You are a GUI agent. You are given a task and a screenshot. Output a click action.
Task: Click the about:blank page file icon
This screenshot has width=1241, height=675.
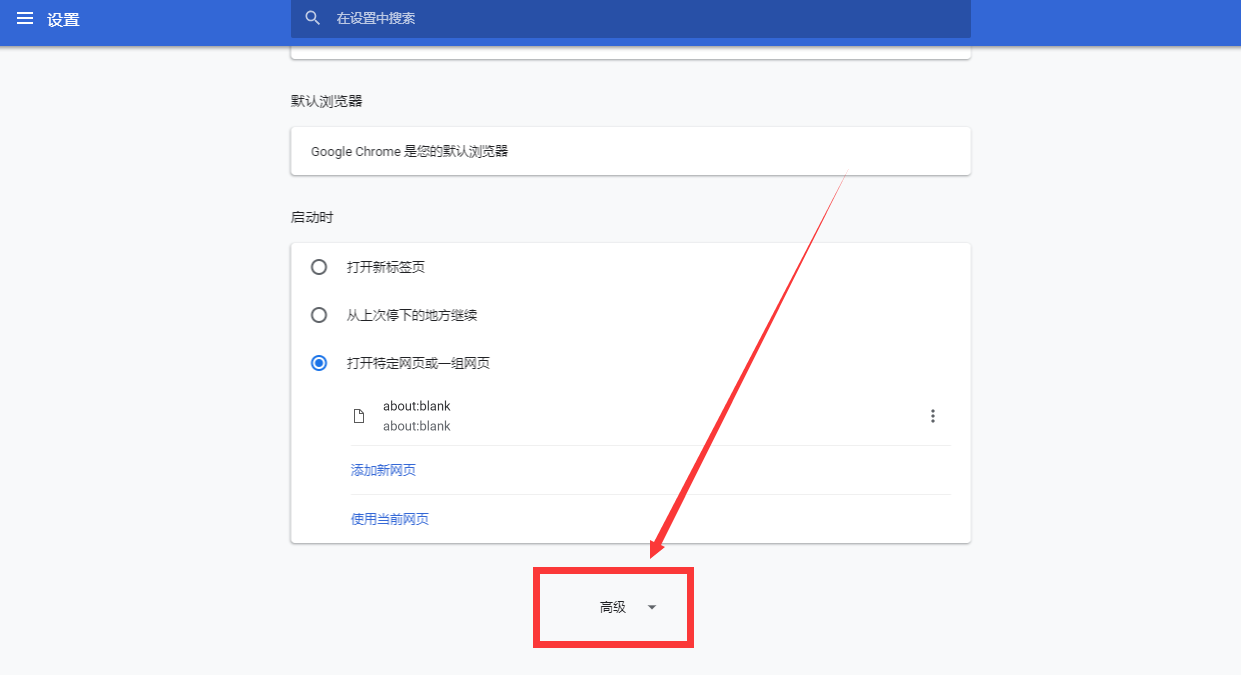click(x=359, y=416)
